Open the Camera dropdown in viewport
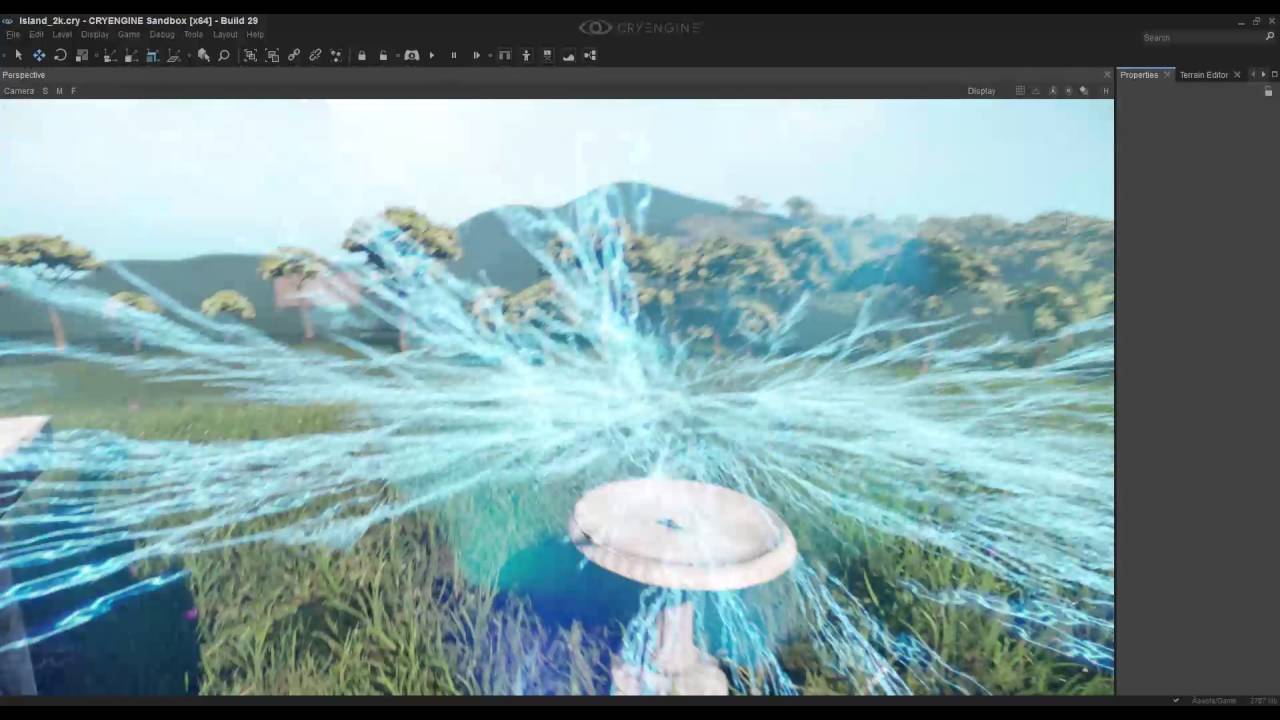The image size is (1280, 720). coord(19,91)
